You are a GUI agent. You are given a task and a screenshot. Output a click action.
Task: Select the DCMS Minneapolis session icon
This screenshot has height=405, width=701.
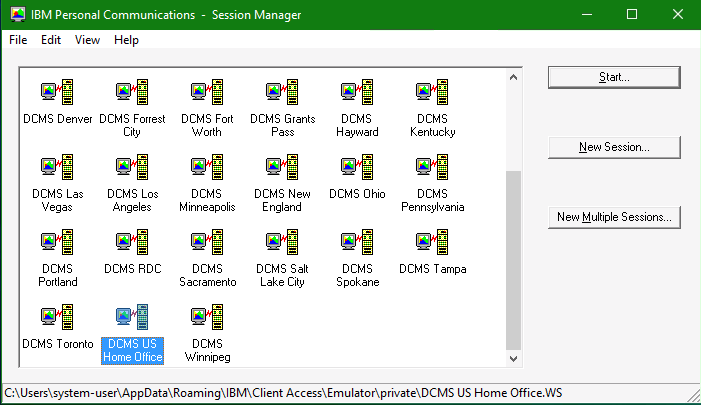pyautogui.click(x=207, y=167)
